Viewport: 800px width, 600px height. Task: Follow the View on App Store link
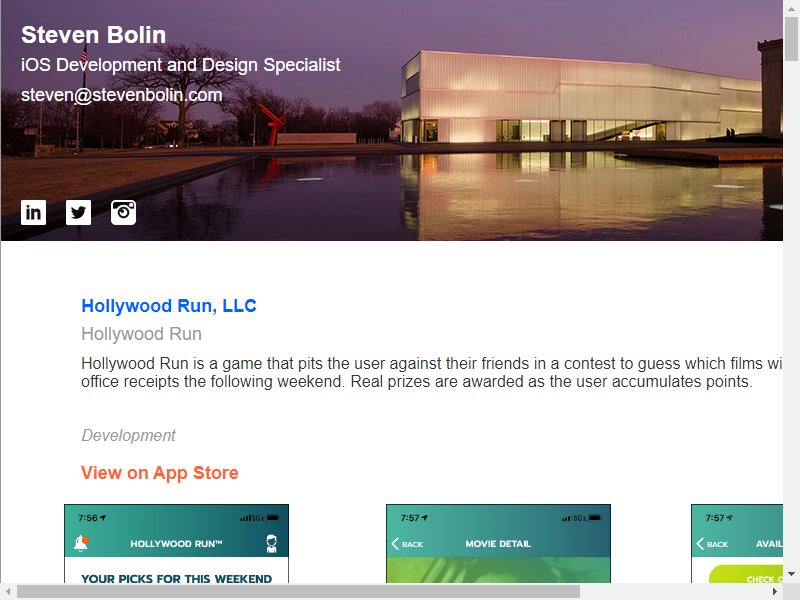(x=160, y=473)
